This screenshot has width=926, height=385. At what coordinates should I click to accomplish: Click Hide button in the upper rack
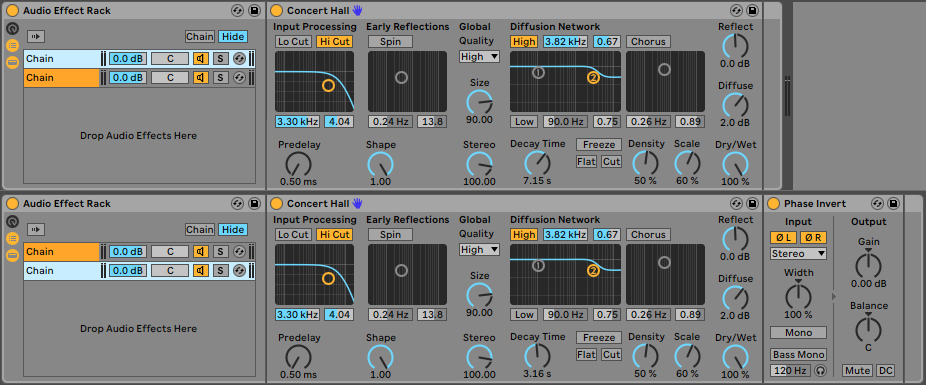click(x=233, y=37)
